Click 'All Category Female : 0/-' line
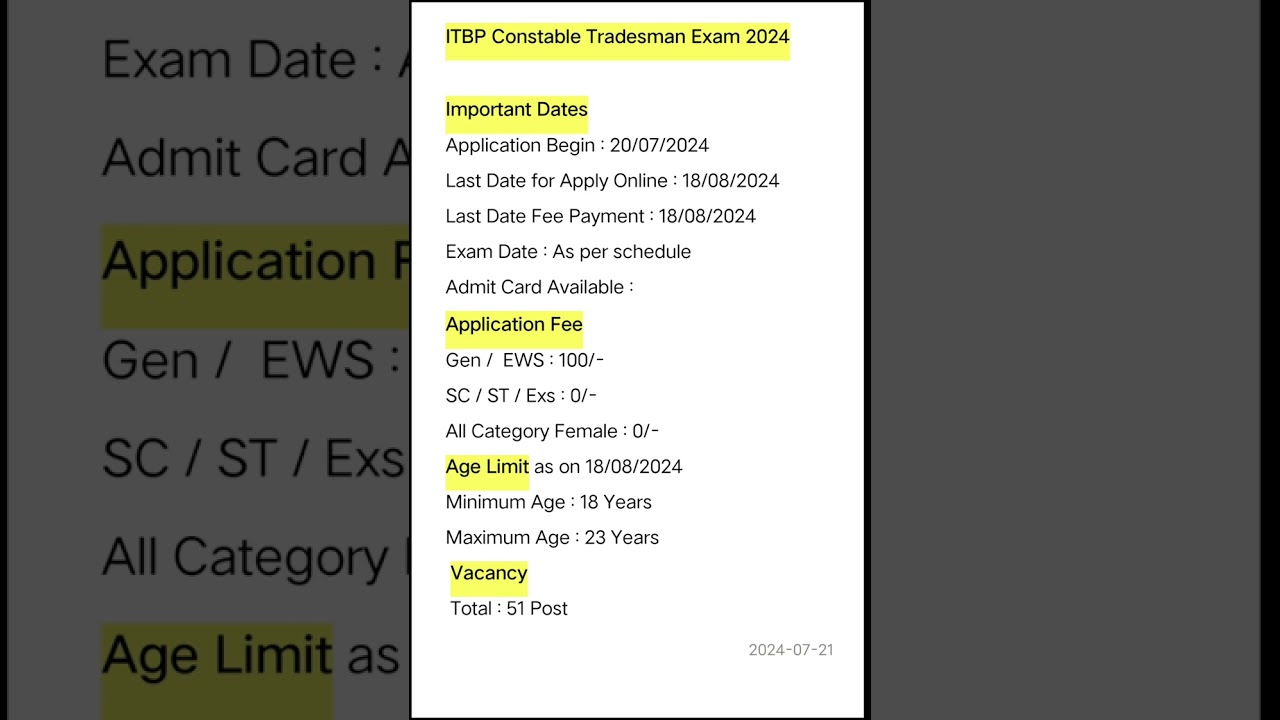 [x=552, y=432]
